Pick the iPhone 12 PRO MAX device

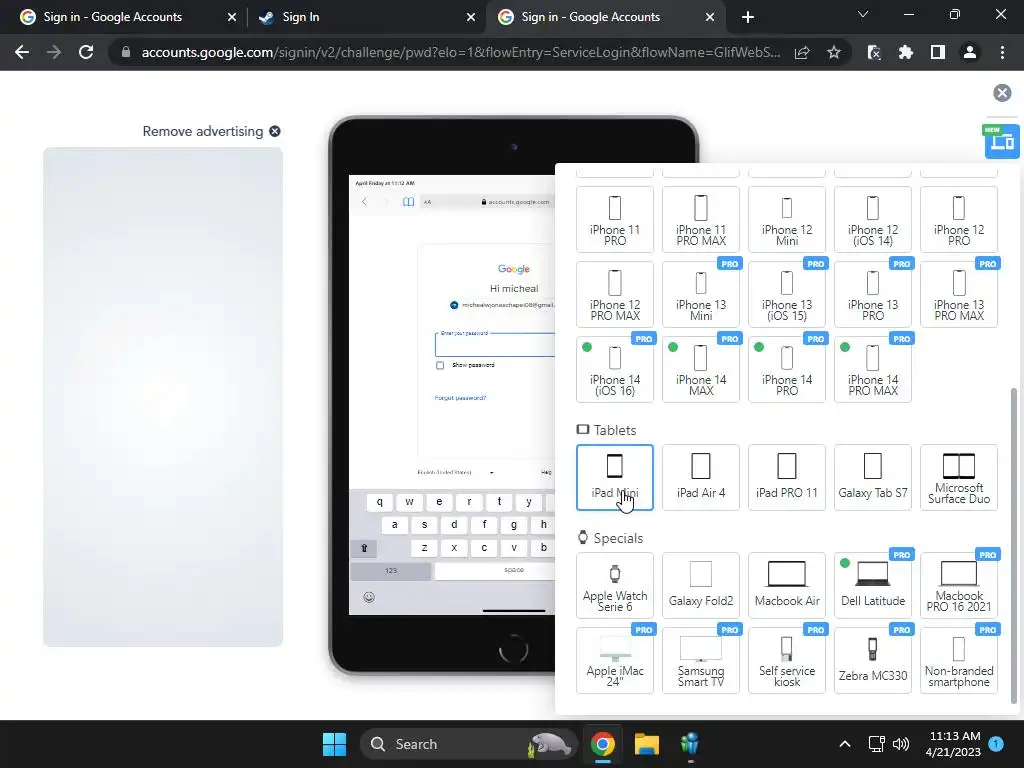(615, 295)
